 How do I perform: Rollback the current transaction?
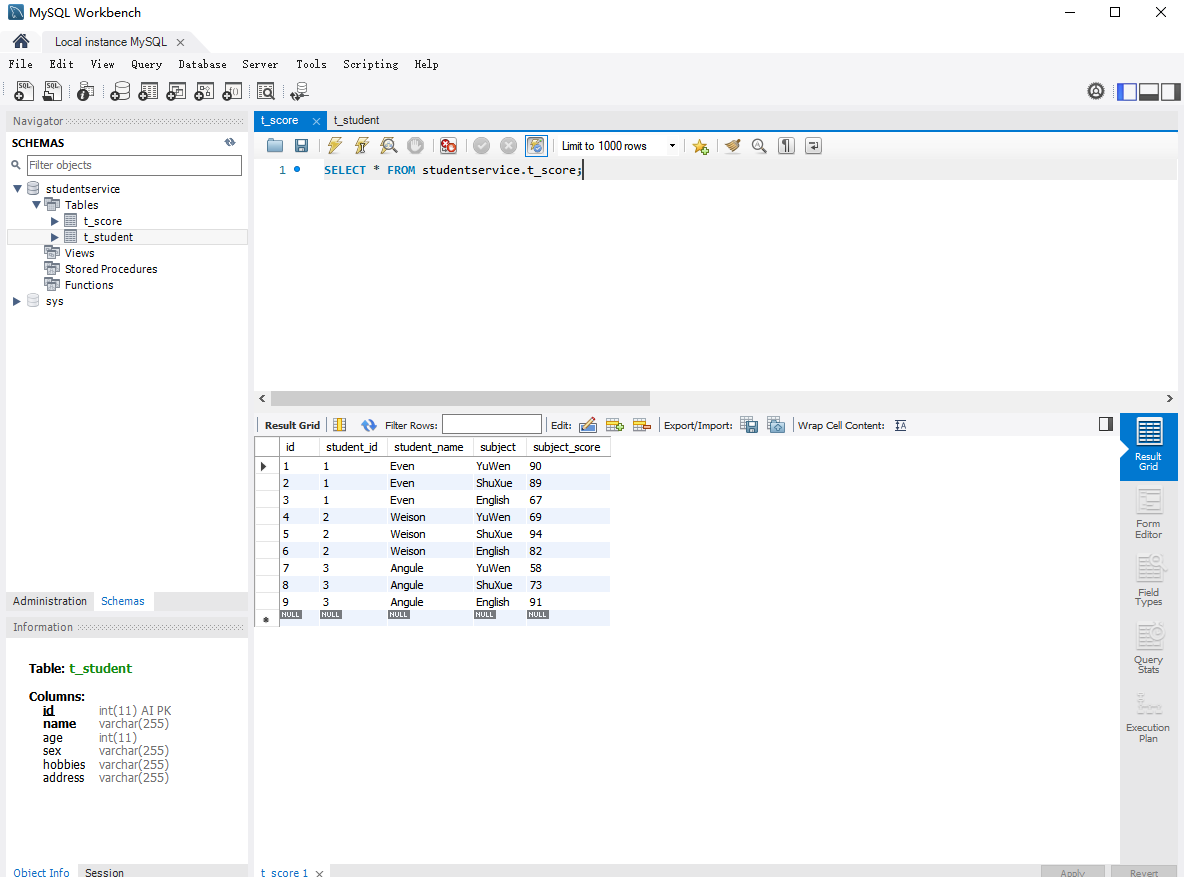509,146
